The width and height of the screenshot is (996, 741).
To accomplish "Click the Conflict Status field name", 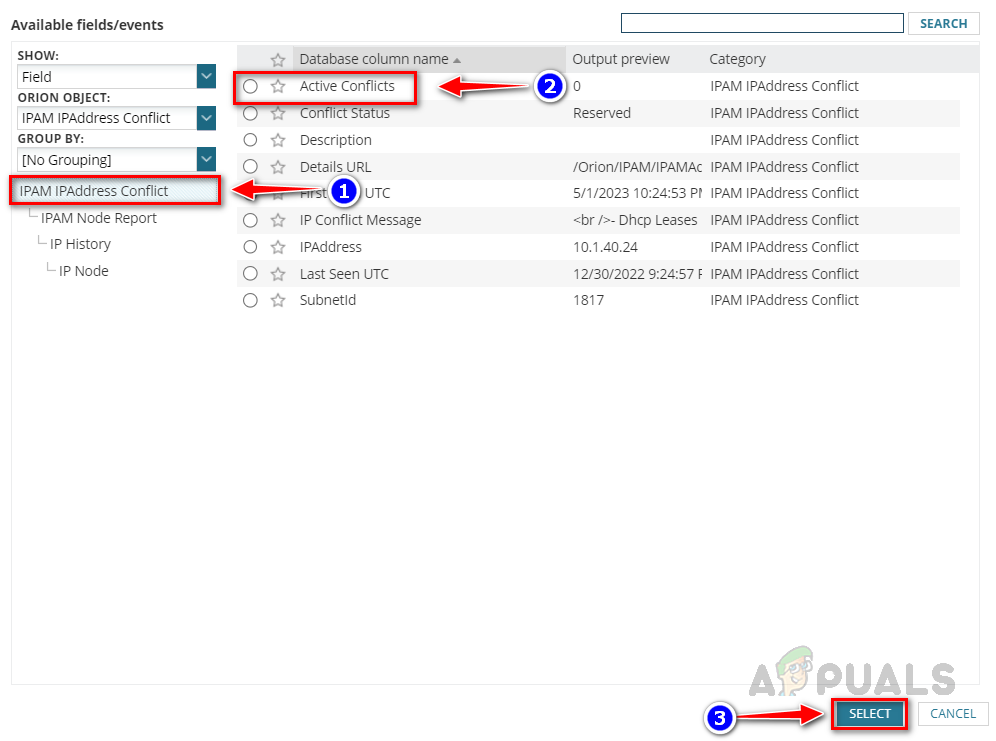I will point(344,114).
